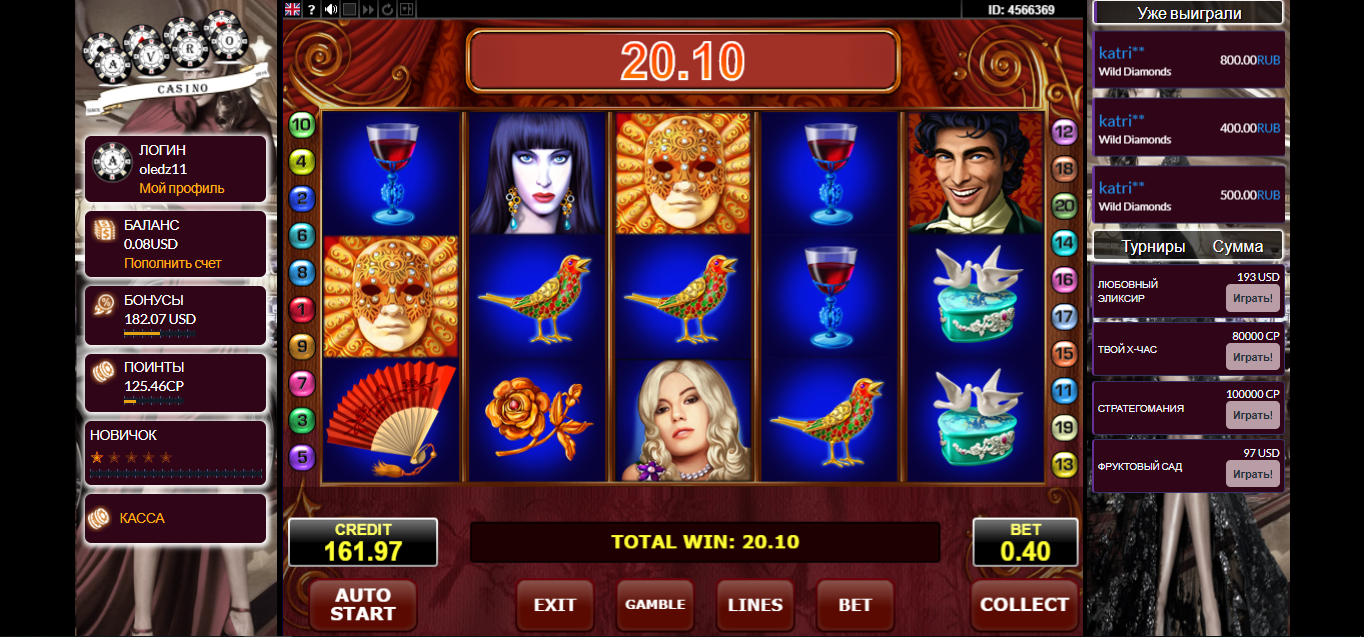Image resolution: width=1364 pixels, height=637 pixels.
Task: Click the КАССА cashier coin icon
Action: click(x=99, y=518)
